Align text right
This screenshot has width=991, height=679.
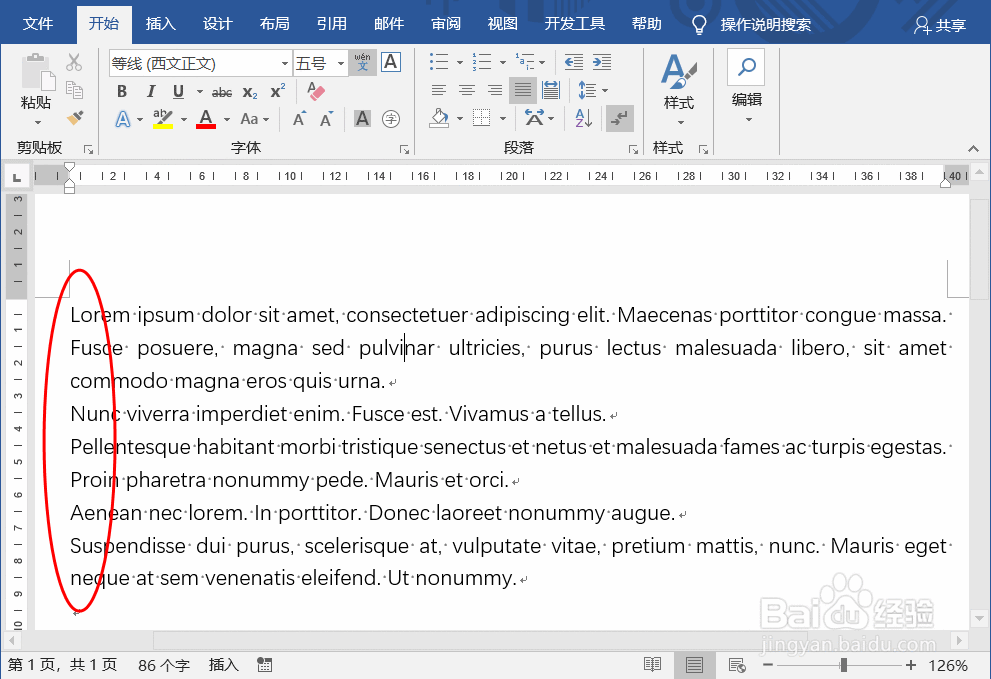point(495,90)
